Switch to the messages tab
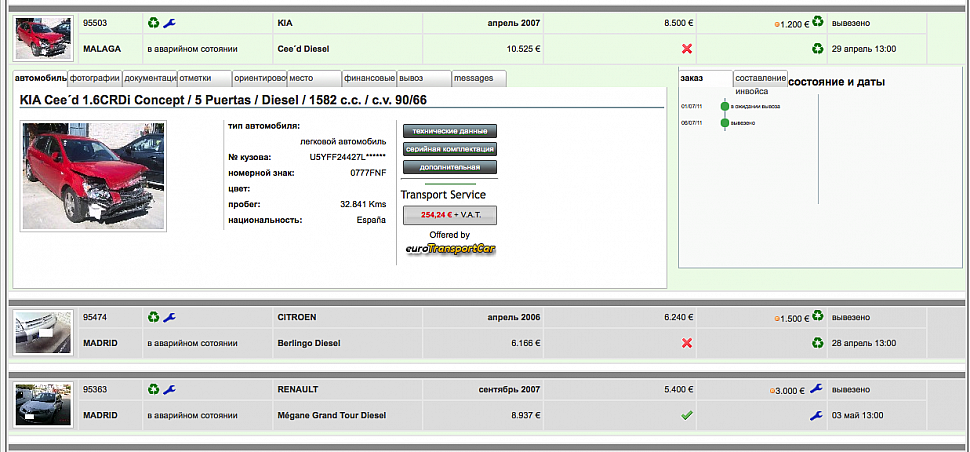970x452 pixels. (479, 79)
